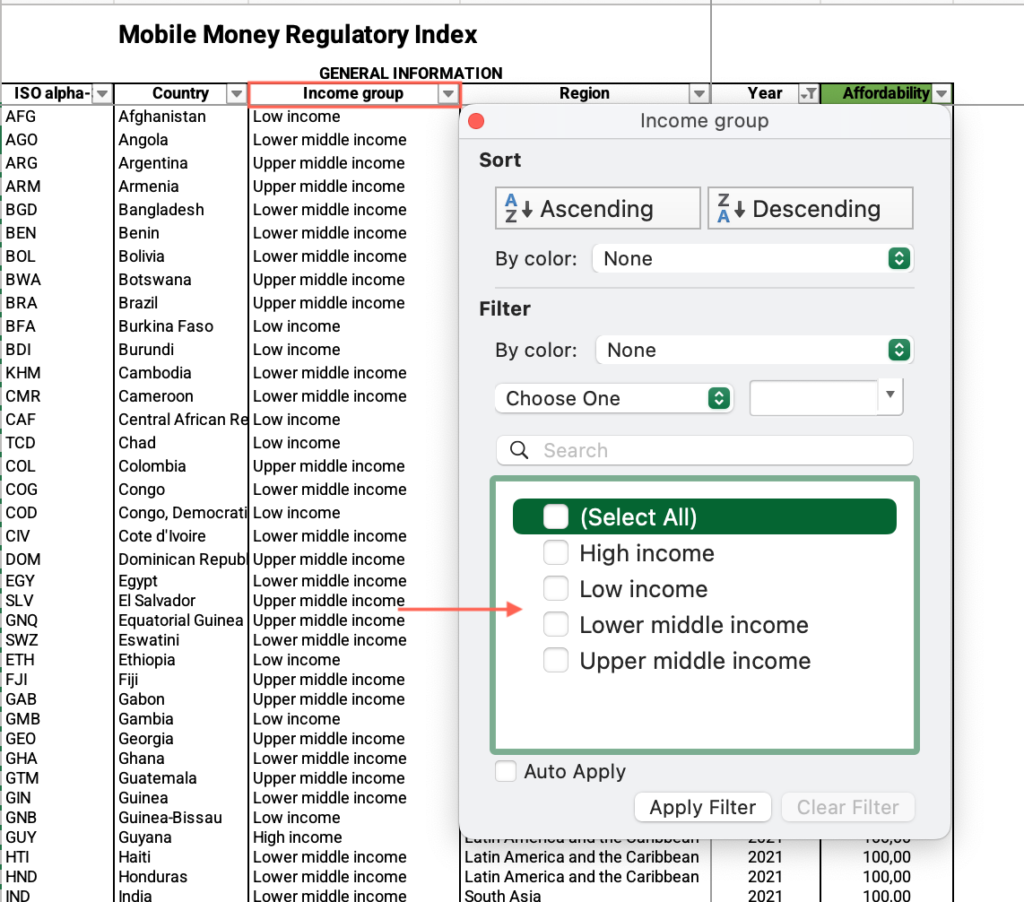The image size is (1024, 902).
Task: Open the Choose One condition dropdown
Action: 614,398
